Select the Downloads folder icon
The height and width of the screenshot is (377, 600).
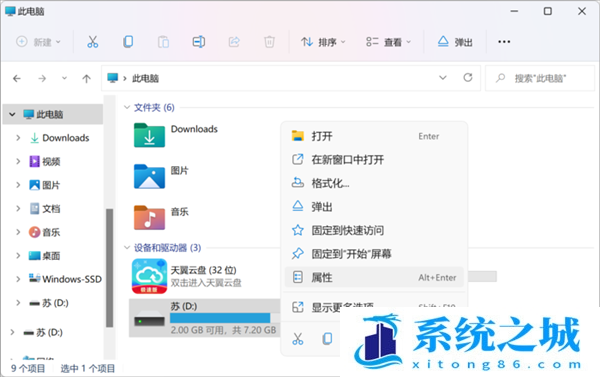pos(149,135)
